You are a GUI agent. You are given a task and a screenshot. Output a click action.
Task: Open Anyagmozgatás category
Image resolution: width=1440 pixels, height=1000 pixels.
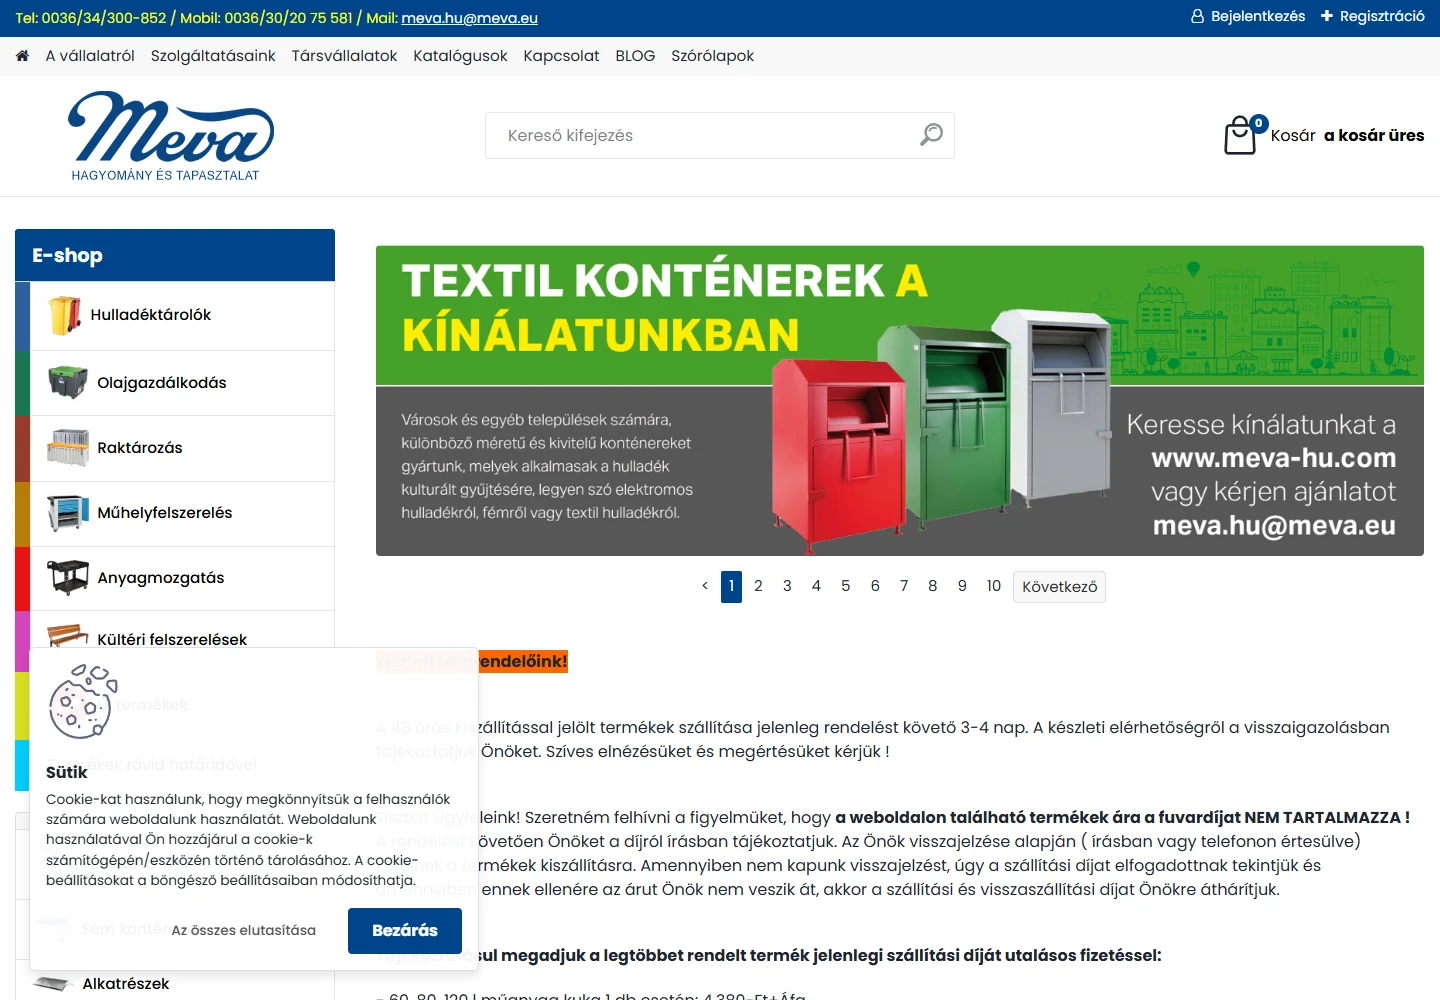175,578
